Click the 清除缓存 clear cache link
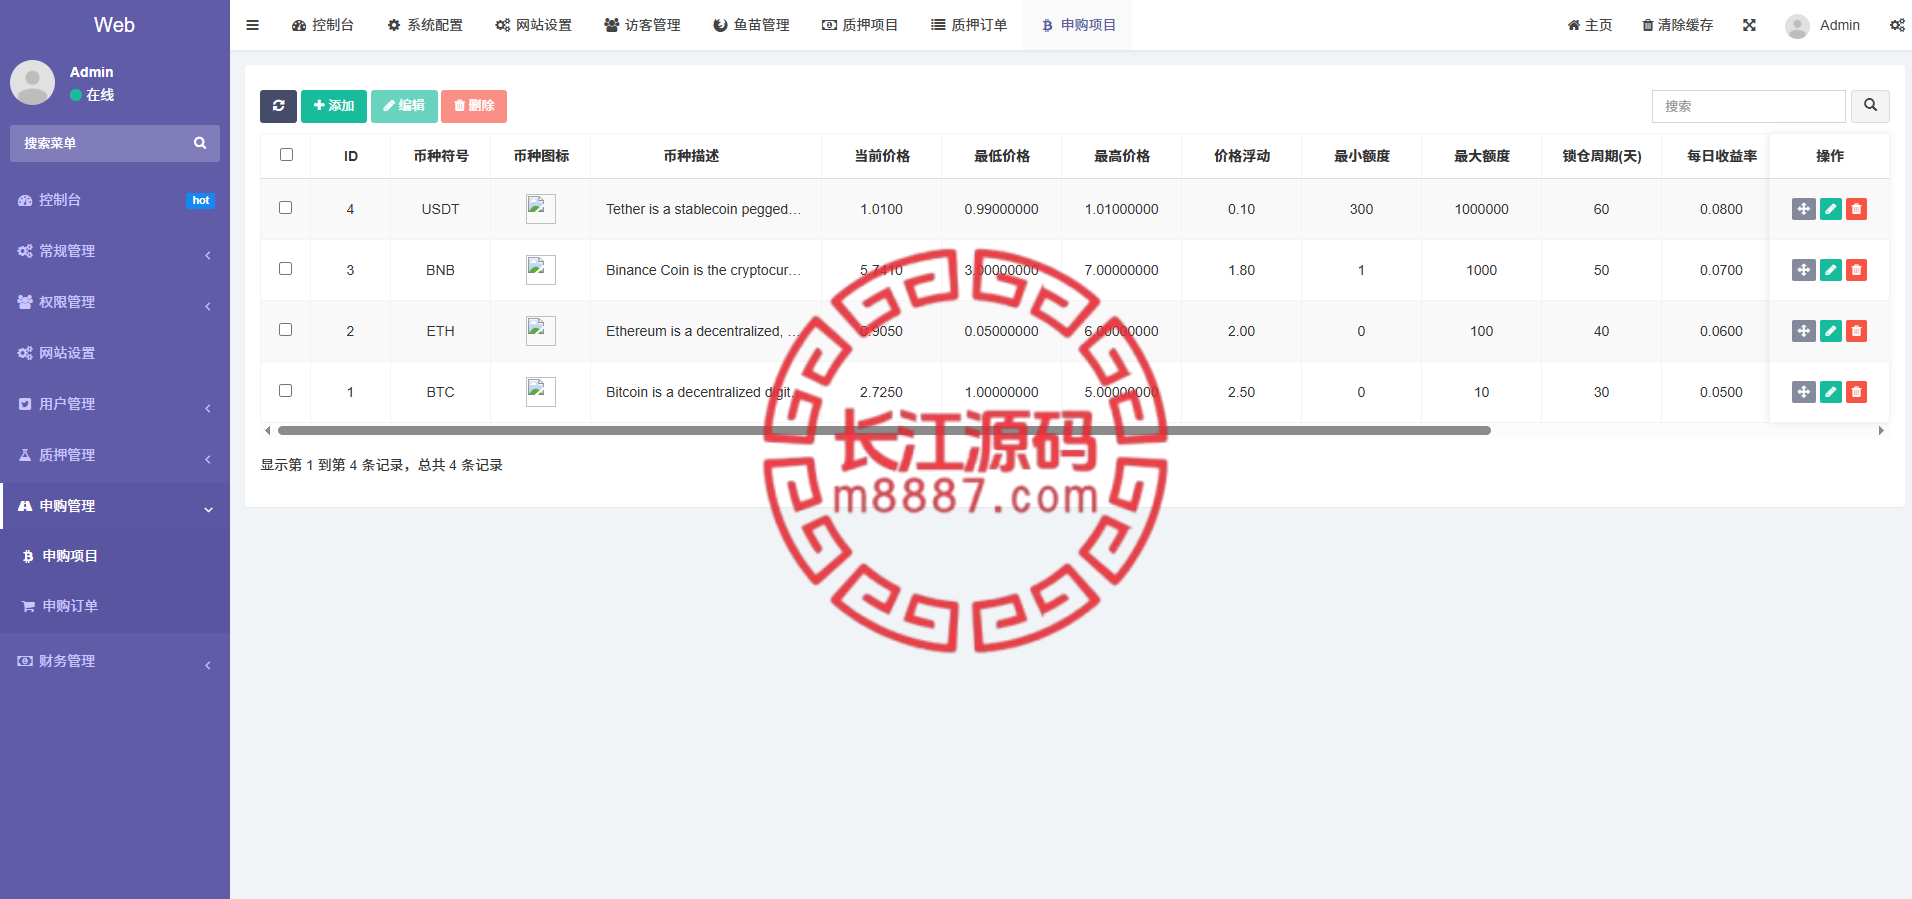Viewport: 1912px width, 899px height. (1677, 25)
